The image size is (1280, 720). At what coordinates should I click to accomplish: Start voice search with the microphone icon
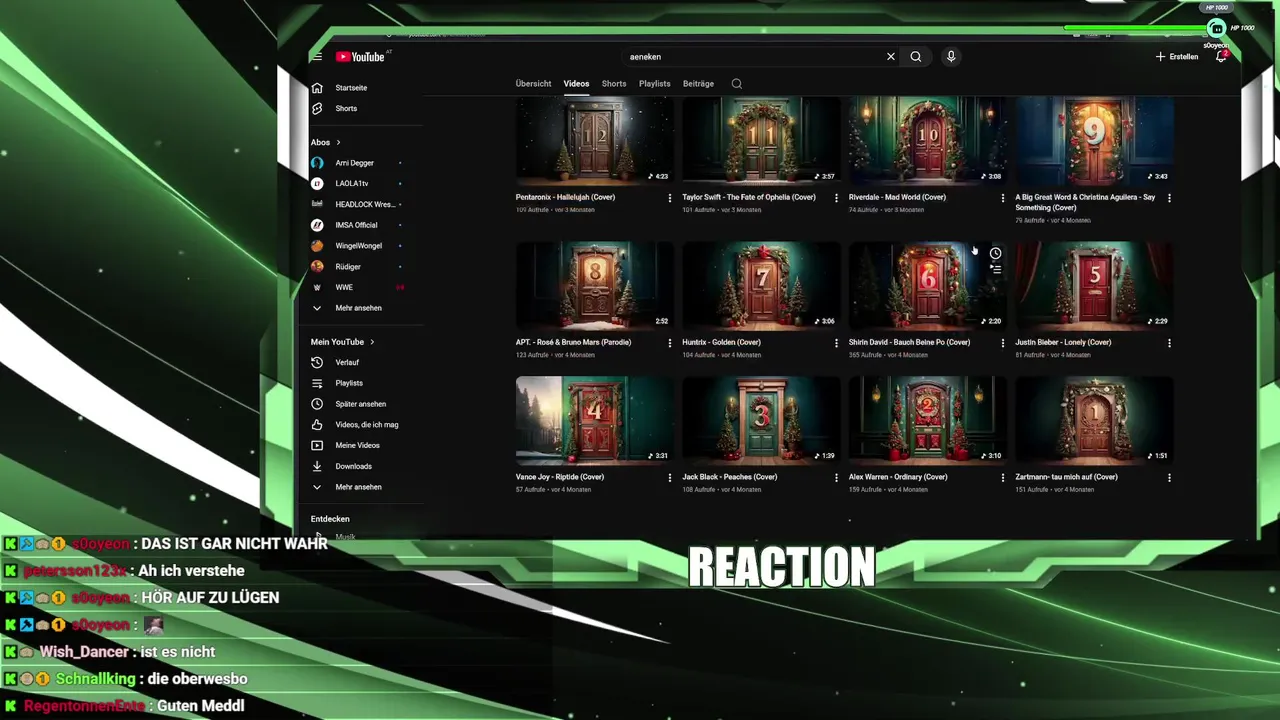tap(951, 57)
